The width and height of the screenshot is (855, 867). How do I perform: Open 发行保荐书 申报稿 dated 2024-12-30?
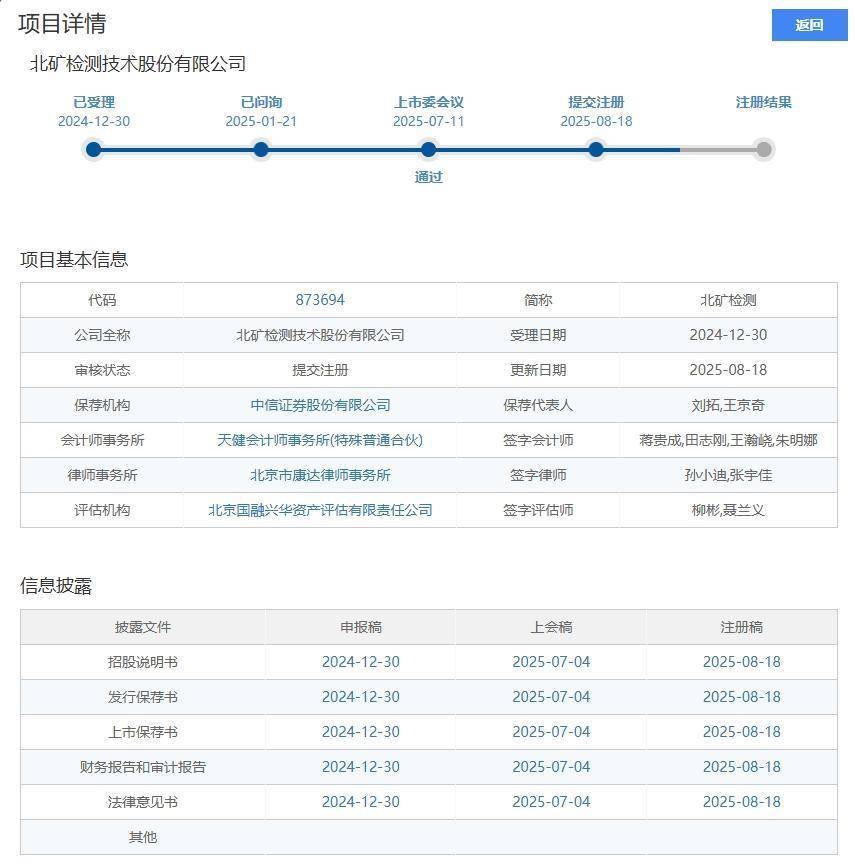pyautogui.click(x=361, y=697)
